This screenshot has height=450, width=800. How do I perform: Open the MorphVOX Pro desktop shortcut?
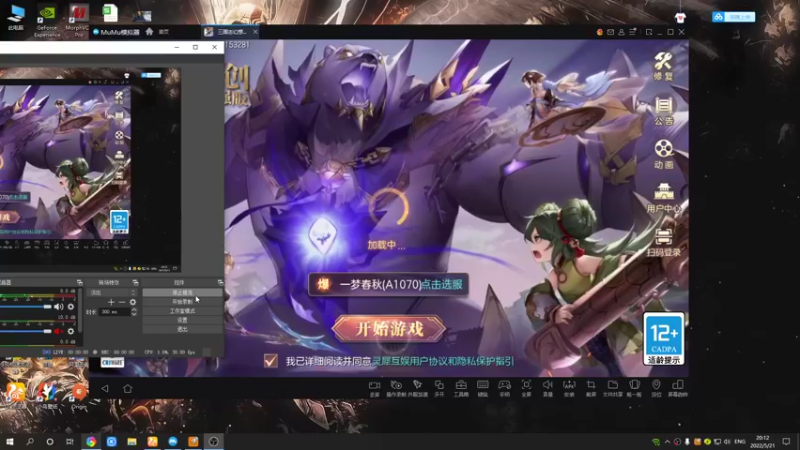click(78, 20)
